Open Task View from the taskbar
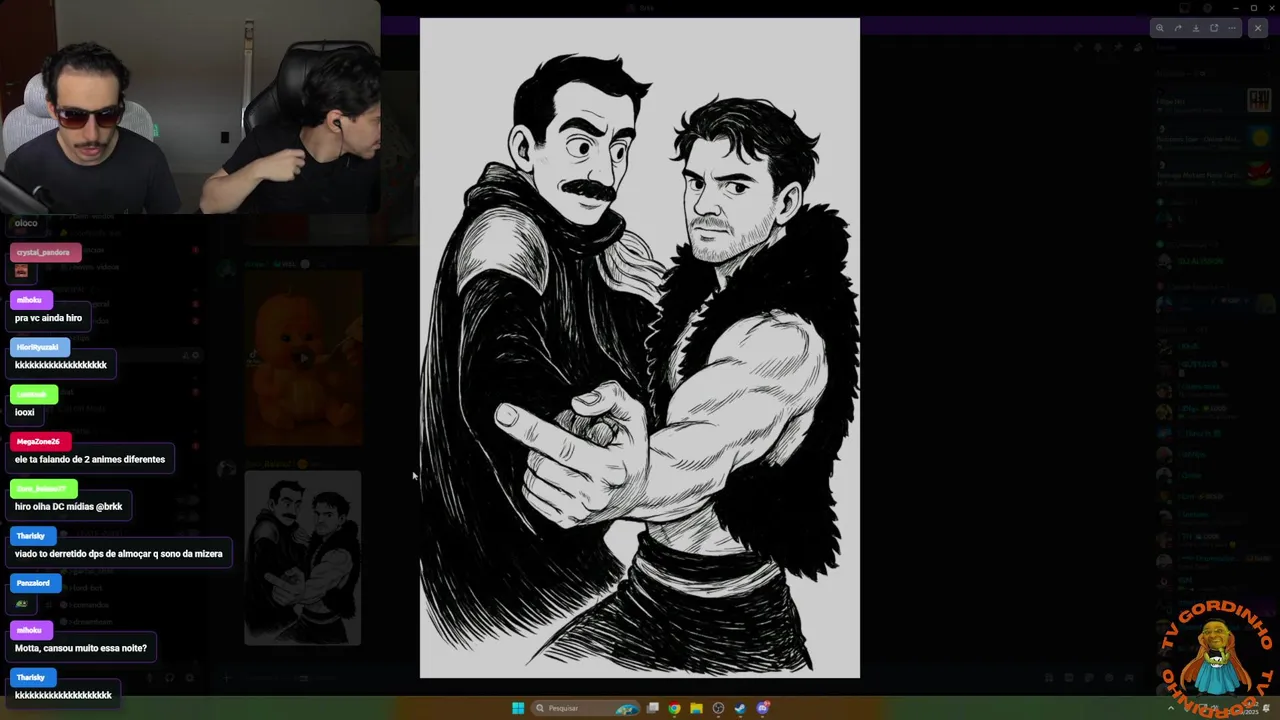This screenshot has height=720, width=1280. [653, 708]
